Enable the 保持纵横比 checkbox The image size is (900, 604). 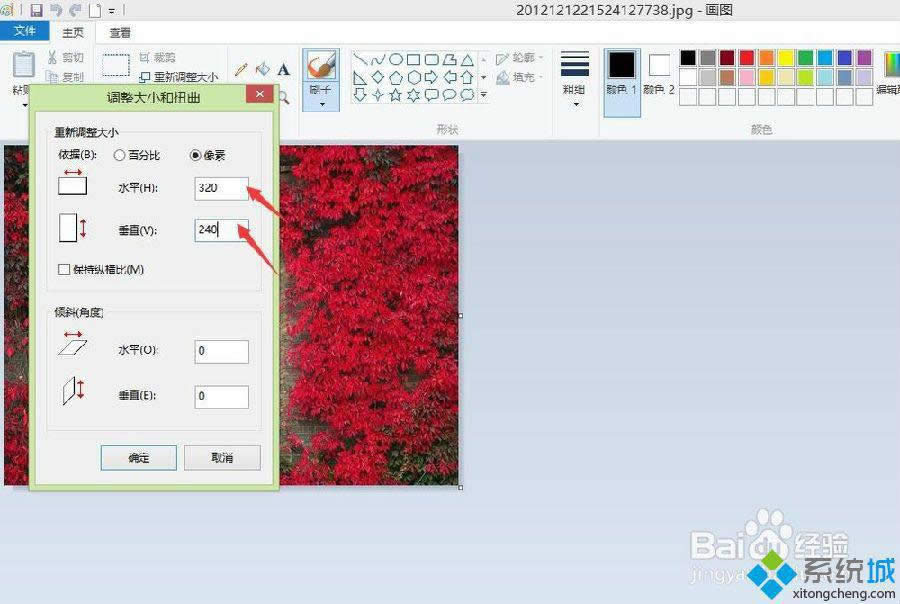[x=63, y=269]
